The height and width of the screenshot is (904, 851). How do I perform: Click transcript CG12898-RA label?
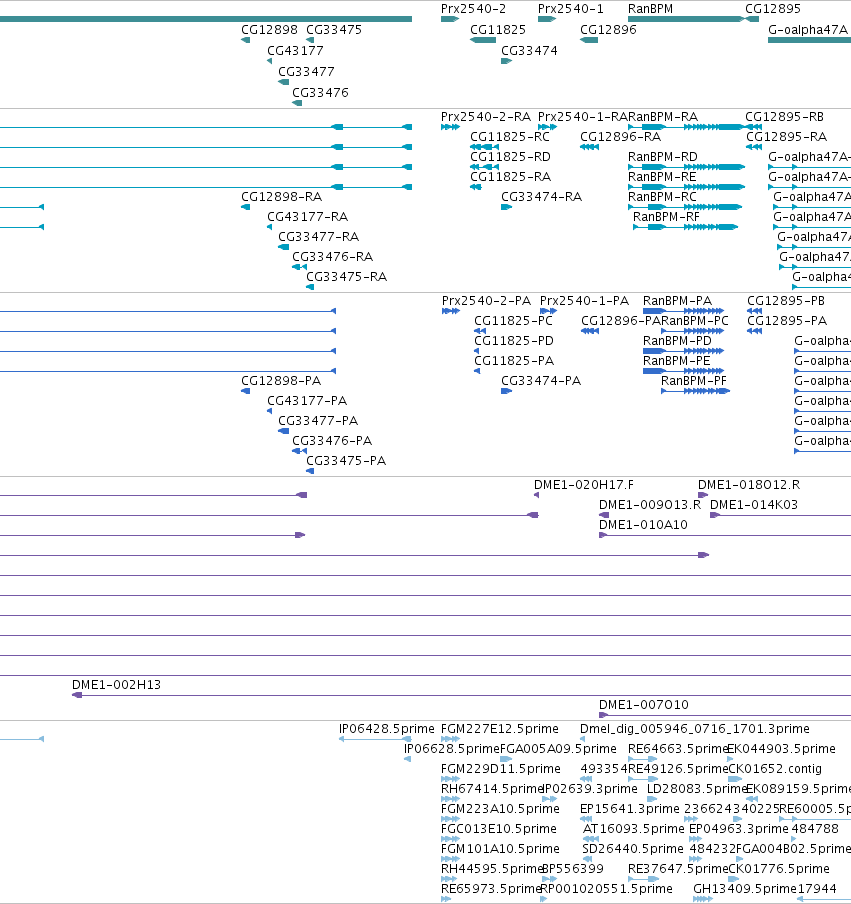point(281,197)
